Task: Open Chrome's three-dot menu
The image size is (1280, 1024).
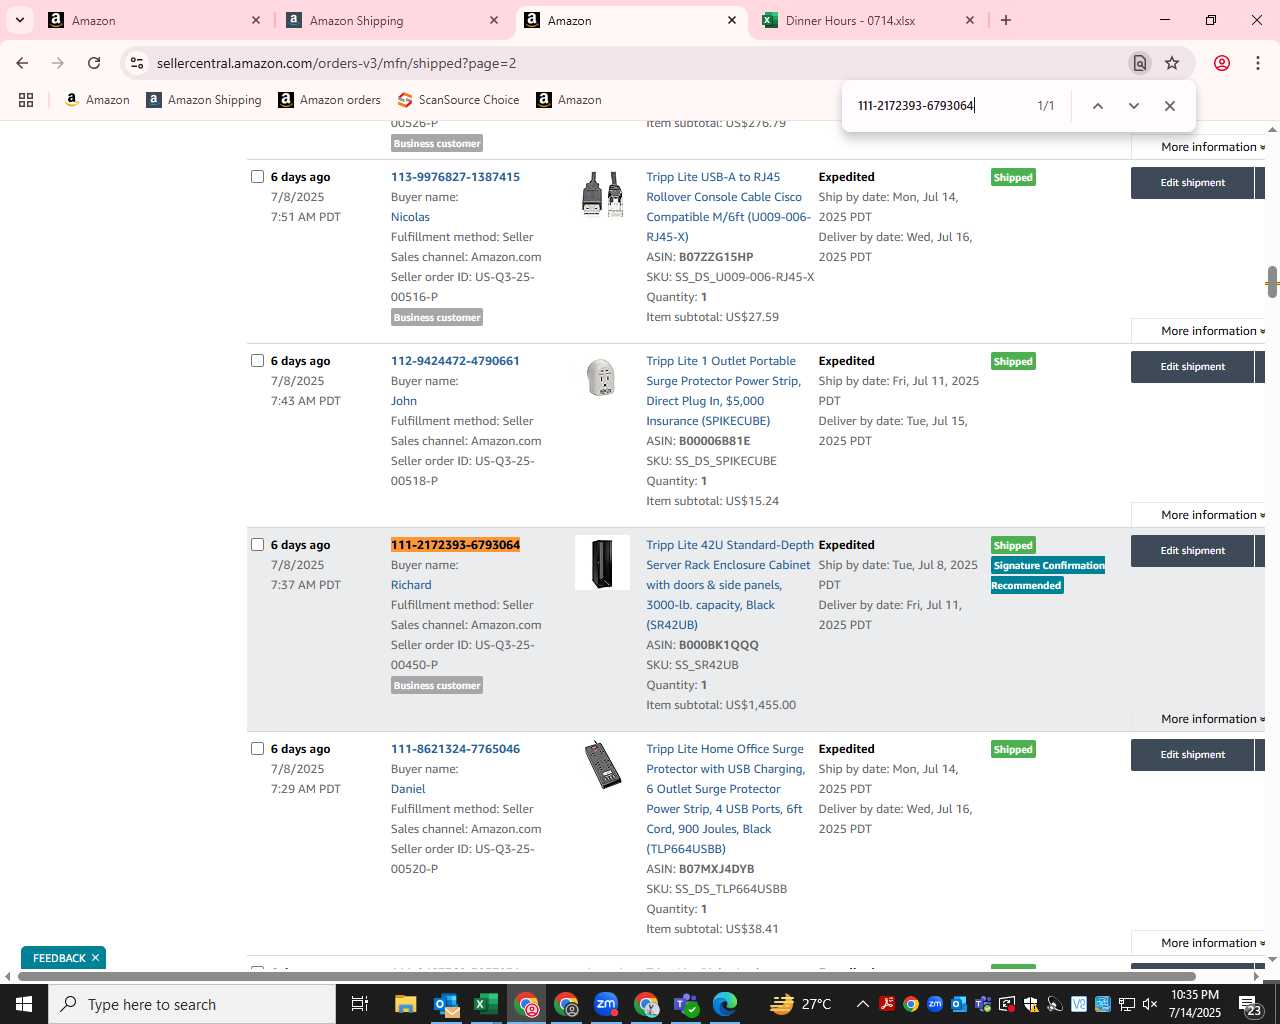Action: pos(1258,63)
